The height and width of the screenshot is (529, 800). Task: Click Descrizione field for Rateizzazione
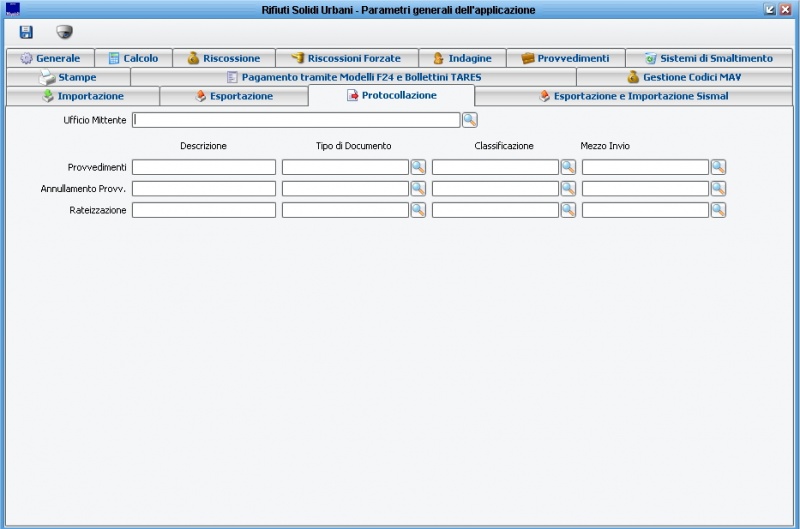point(204,210)
